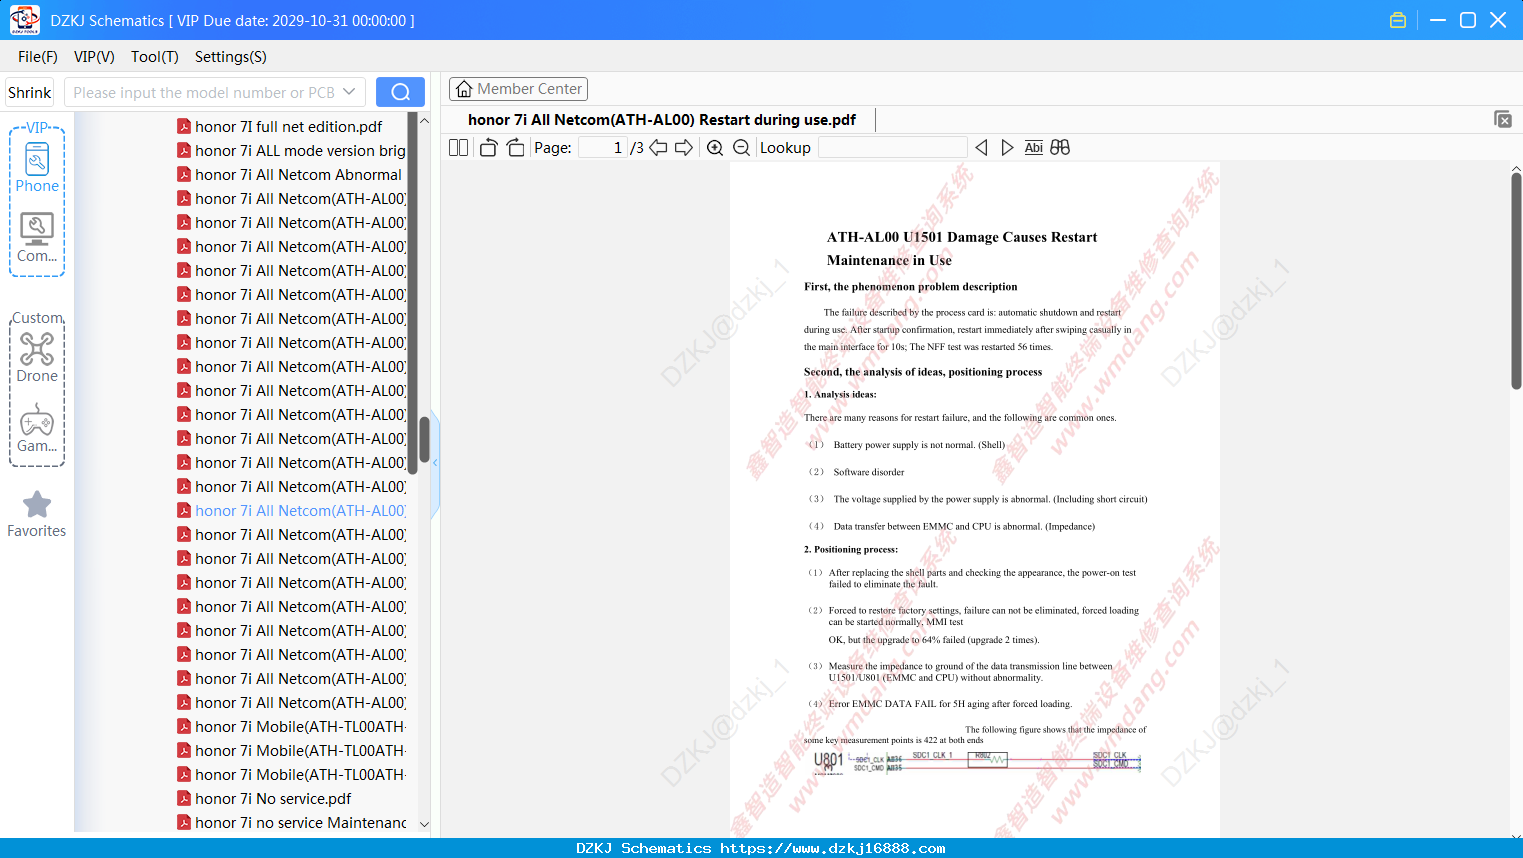Collapse the file list panel handle

(x=435, y=463)
